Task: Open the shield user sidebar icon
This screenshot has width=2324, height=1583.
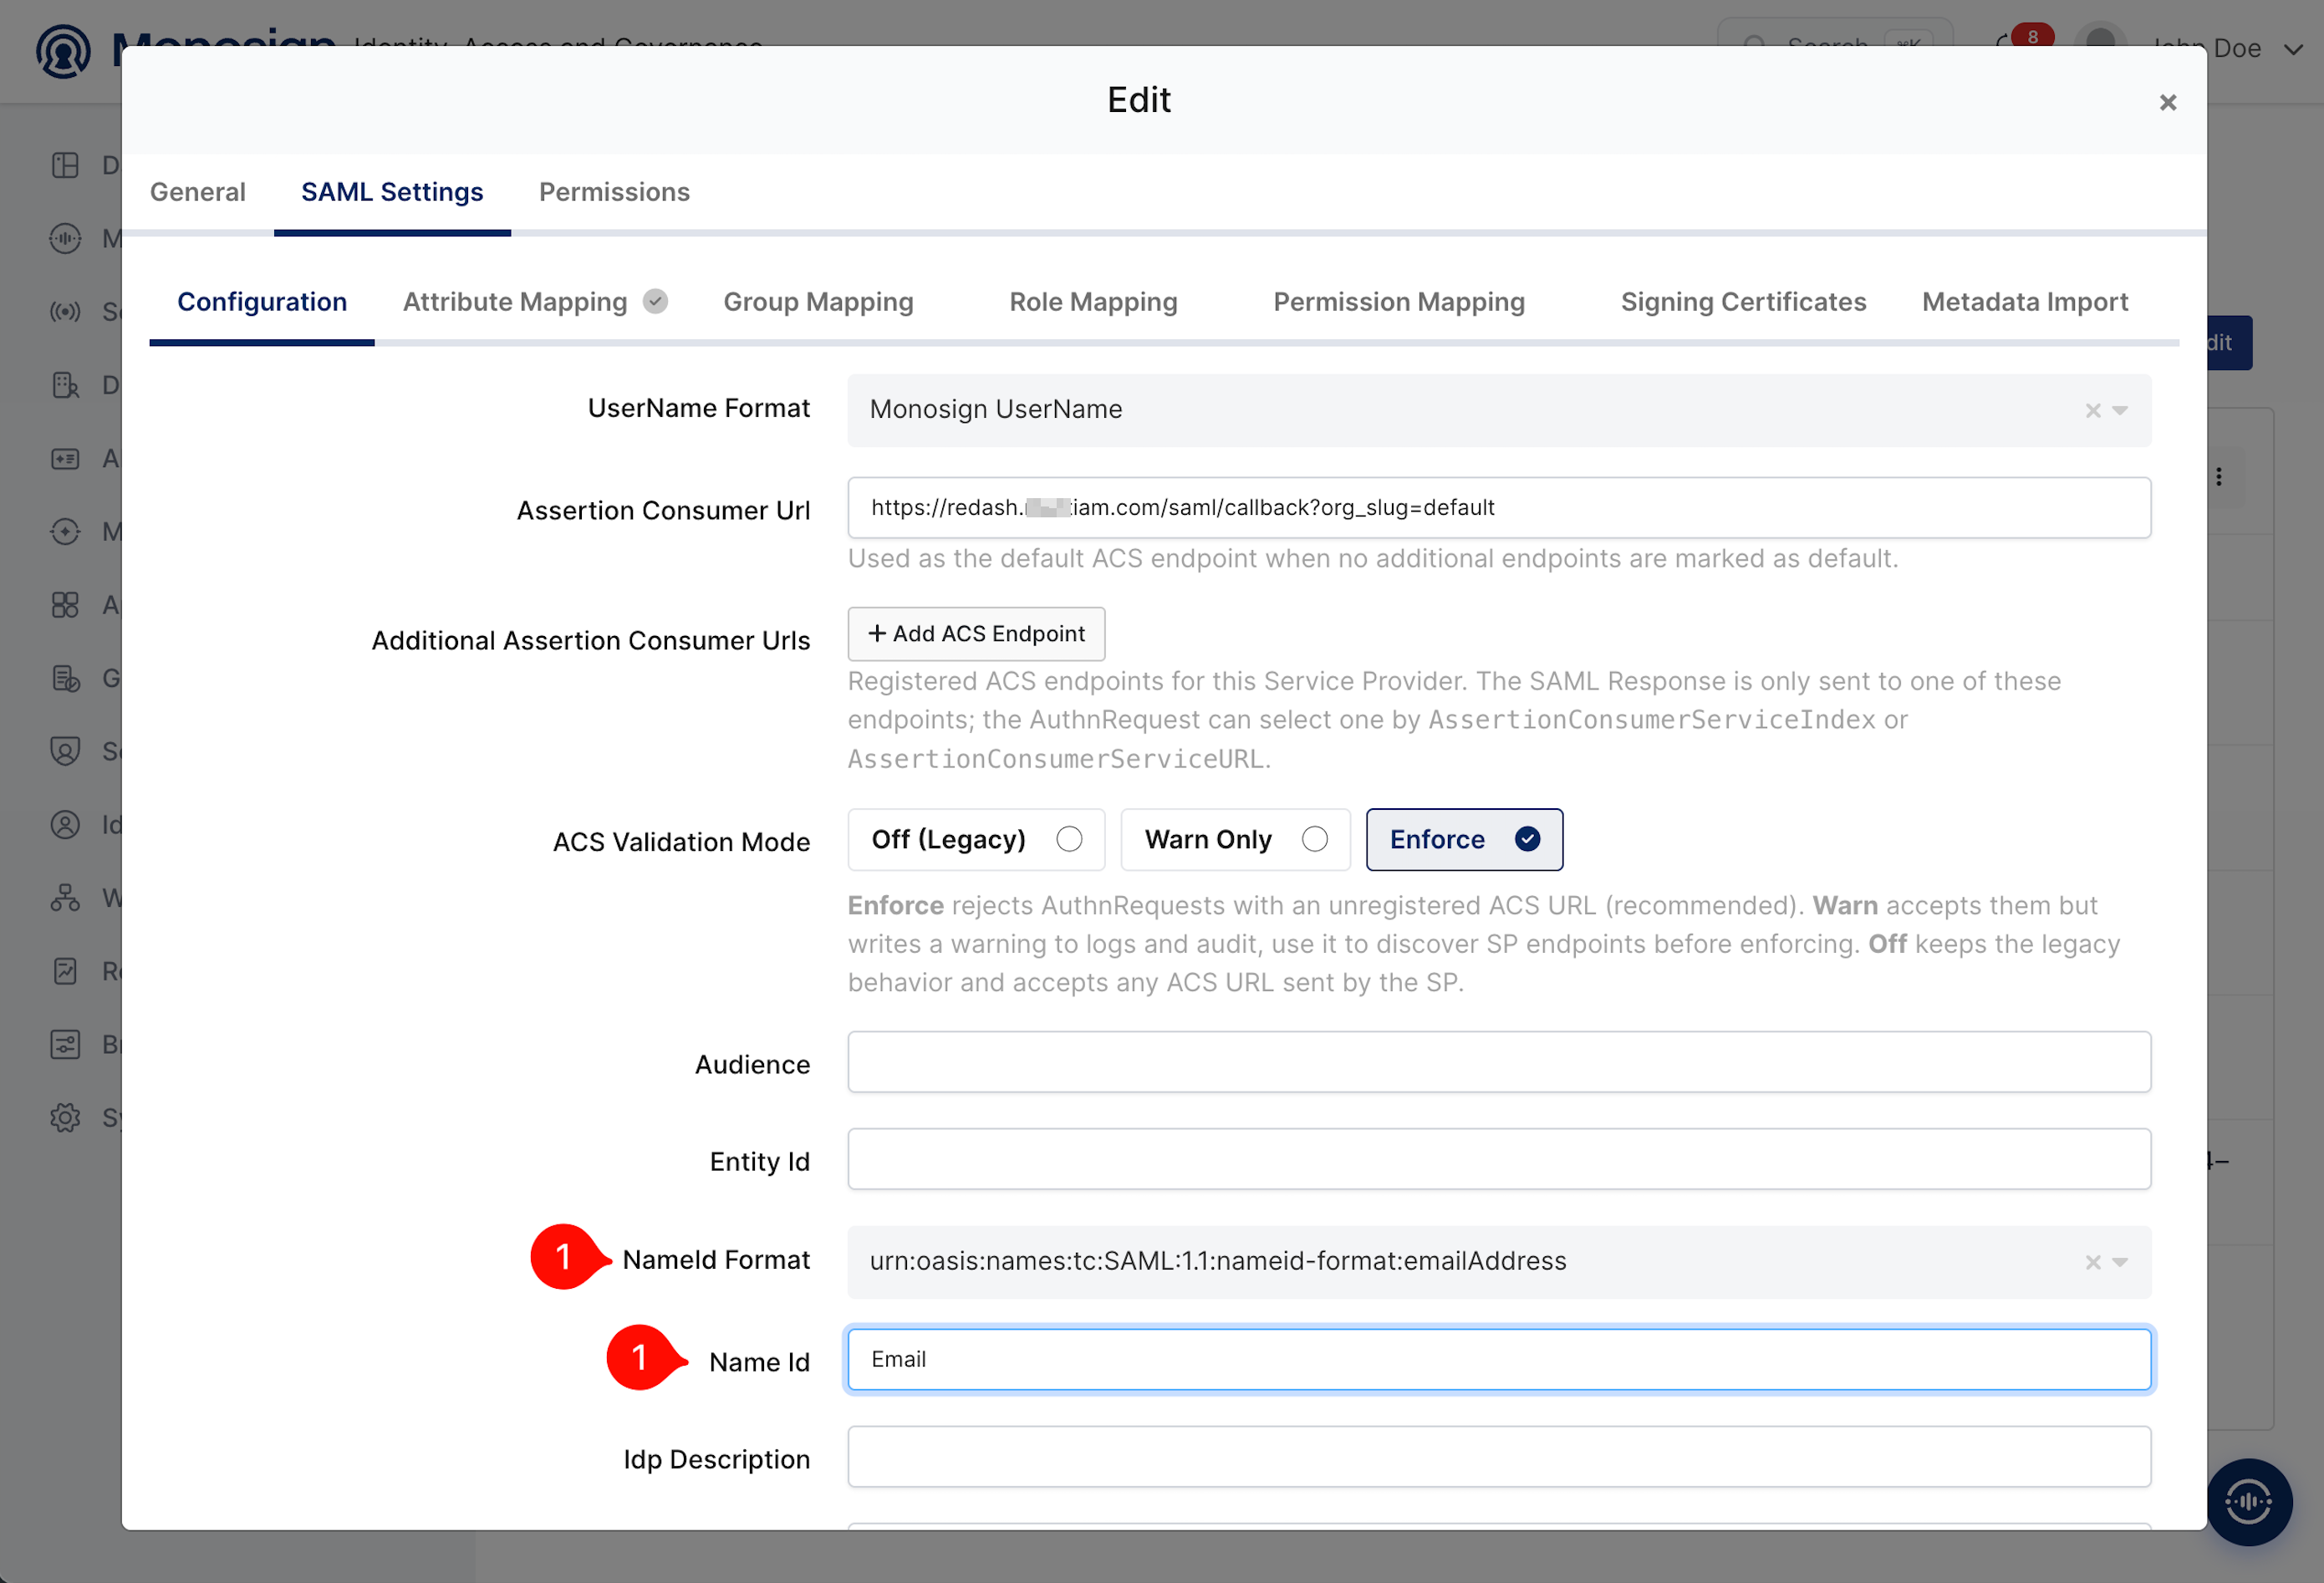Action: pos(65,751)
